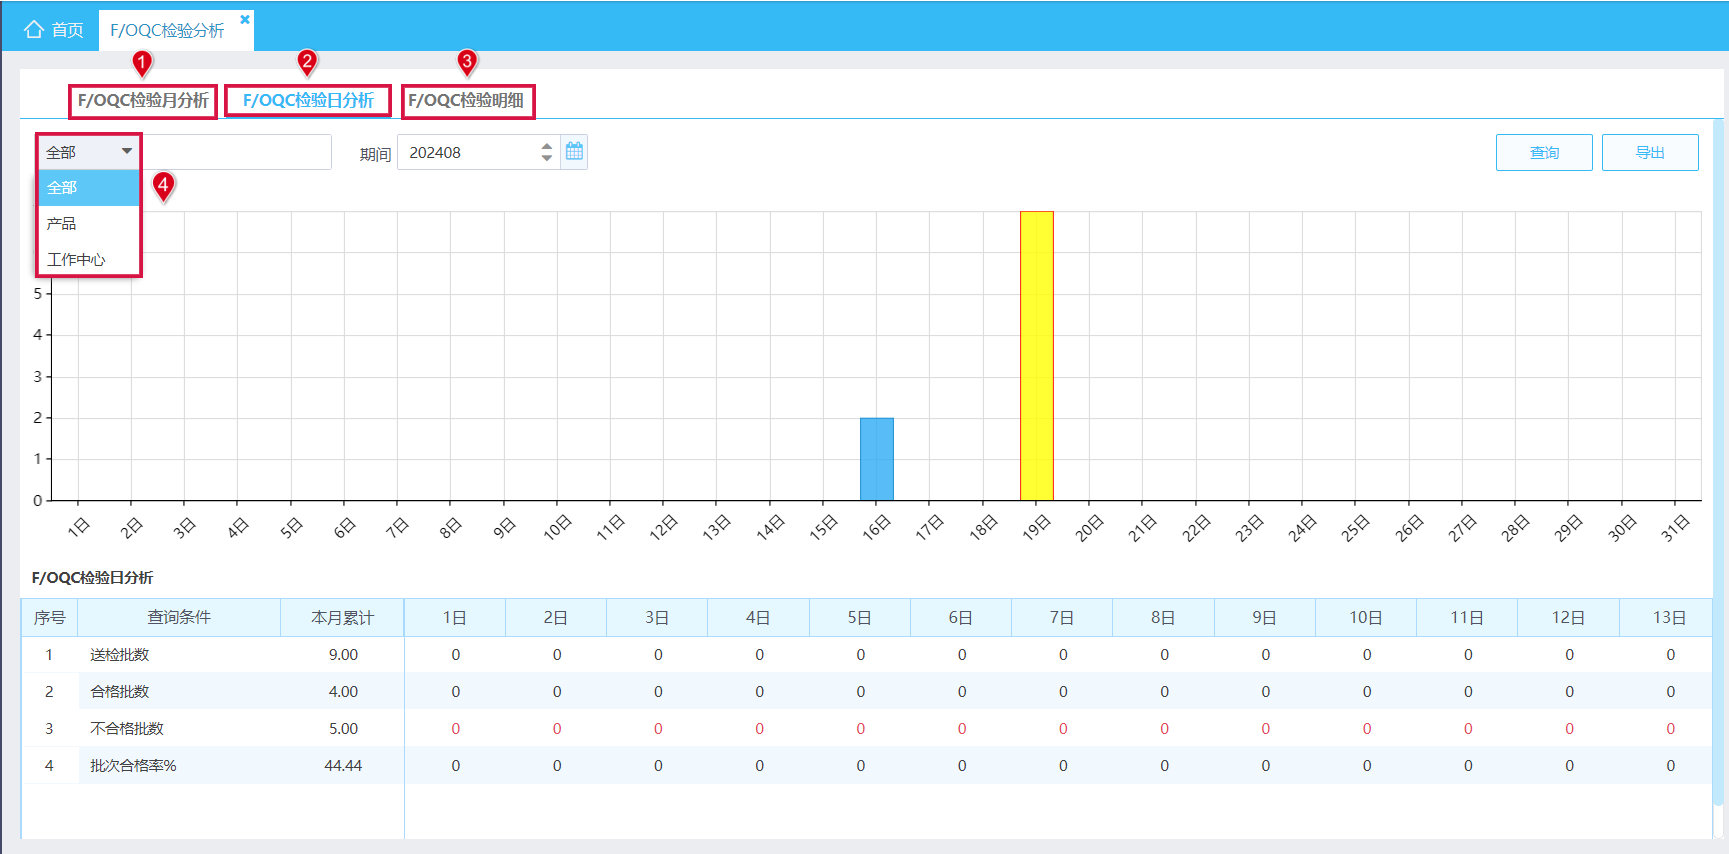Switch to F/OQC检验月分析 tab

[143, 100]
